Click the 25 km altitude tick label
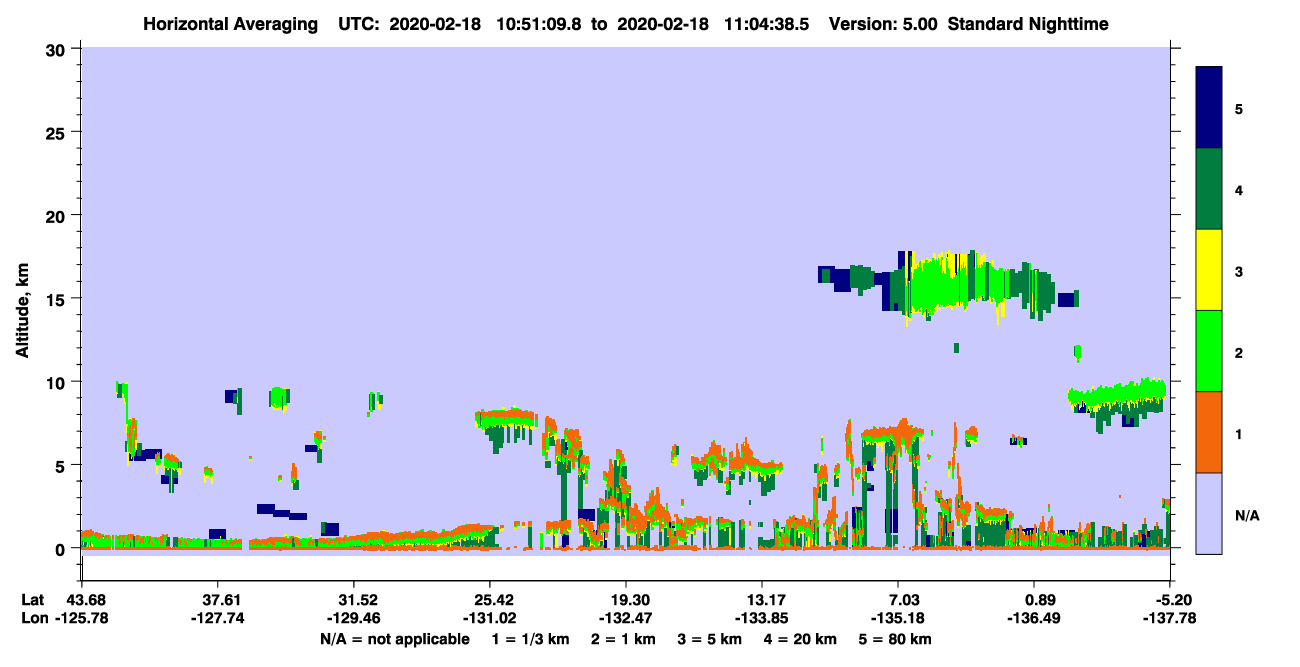This screenshot has width=1300, height=667. point(58,133)
